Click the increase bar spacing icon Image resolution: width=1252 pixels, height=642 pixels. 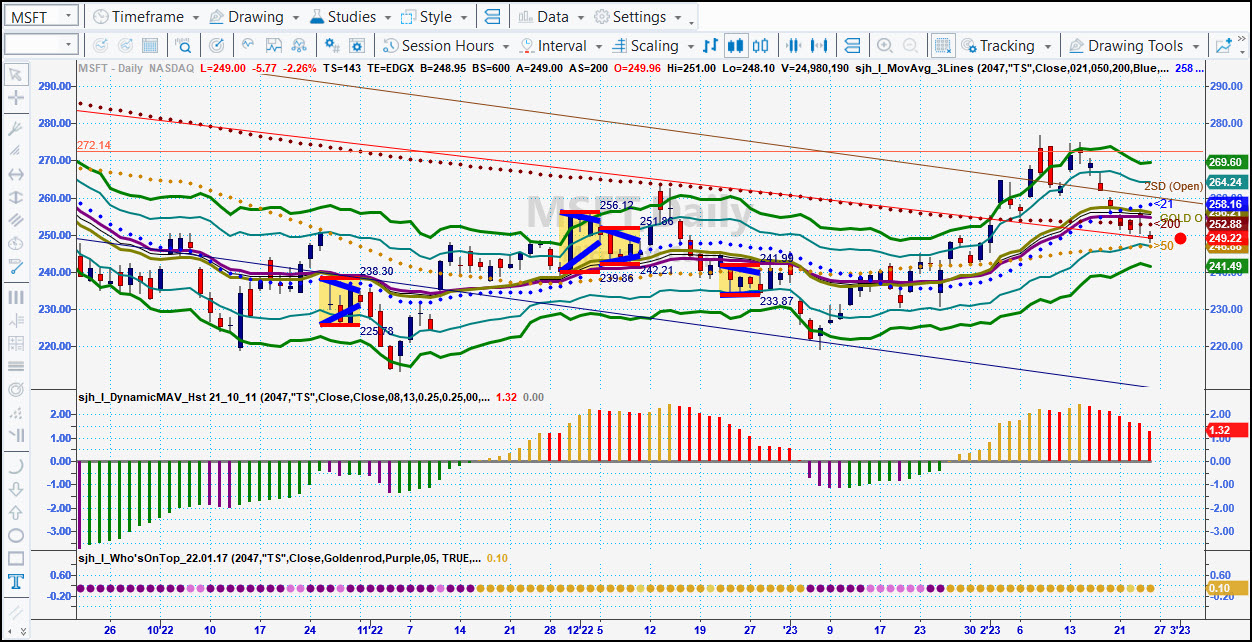[821, 46]
